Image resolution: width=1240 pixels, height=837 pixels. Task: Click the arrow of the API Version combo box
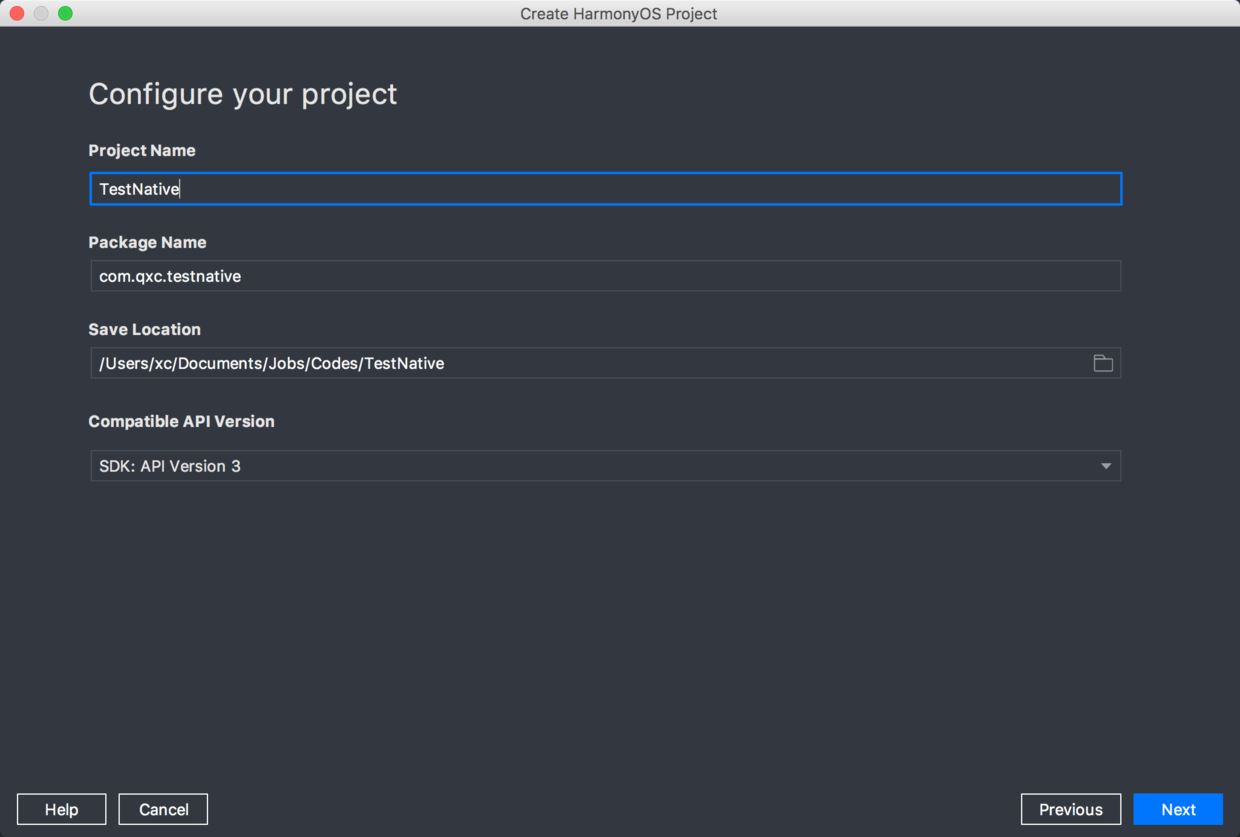1105,466
